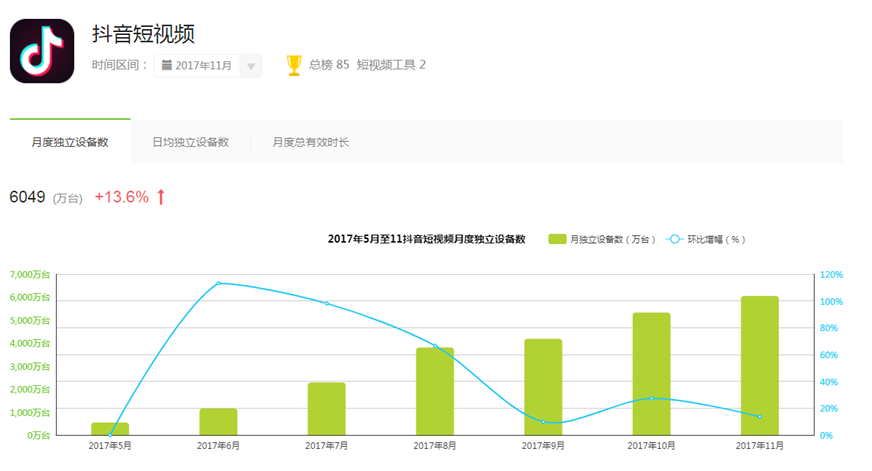
Task: Select the 月度独立设备数 tab
Action: click(70, 142)
